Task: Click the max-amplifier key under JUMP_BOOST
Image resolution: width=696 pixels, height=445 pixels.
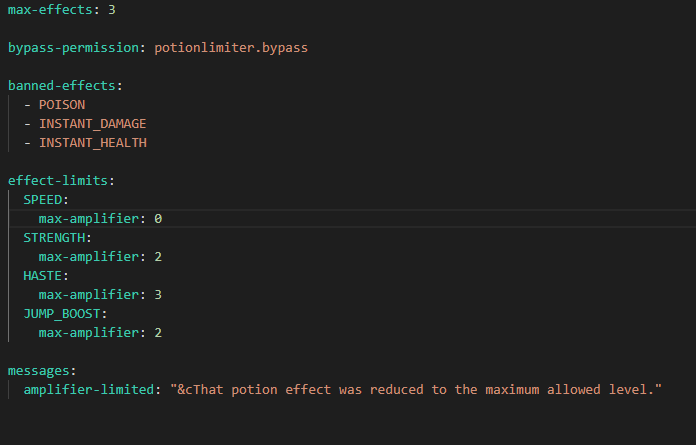Action: pos(89,333)
